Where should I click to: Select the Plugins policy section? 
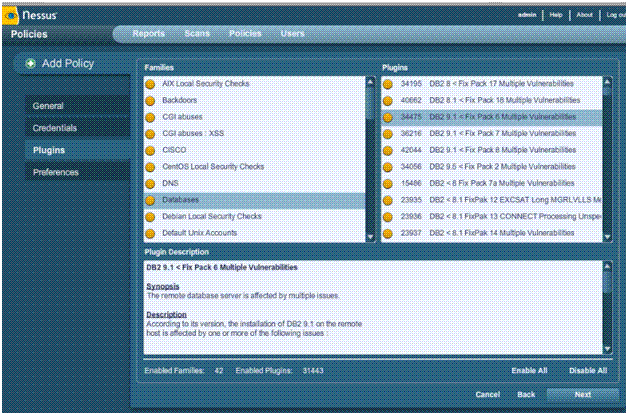(x=78, y=150)
